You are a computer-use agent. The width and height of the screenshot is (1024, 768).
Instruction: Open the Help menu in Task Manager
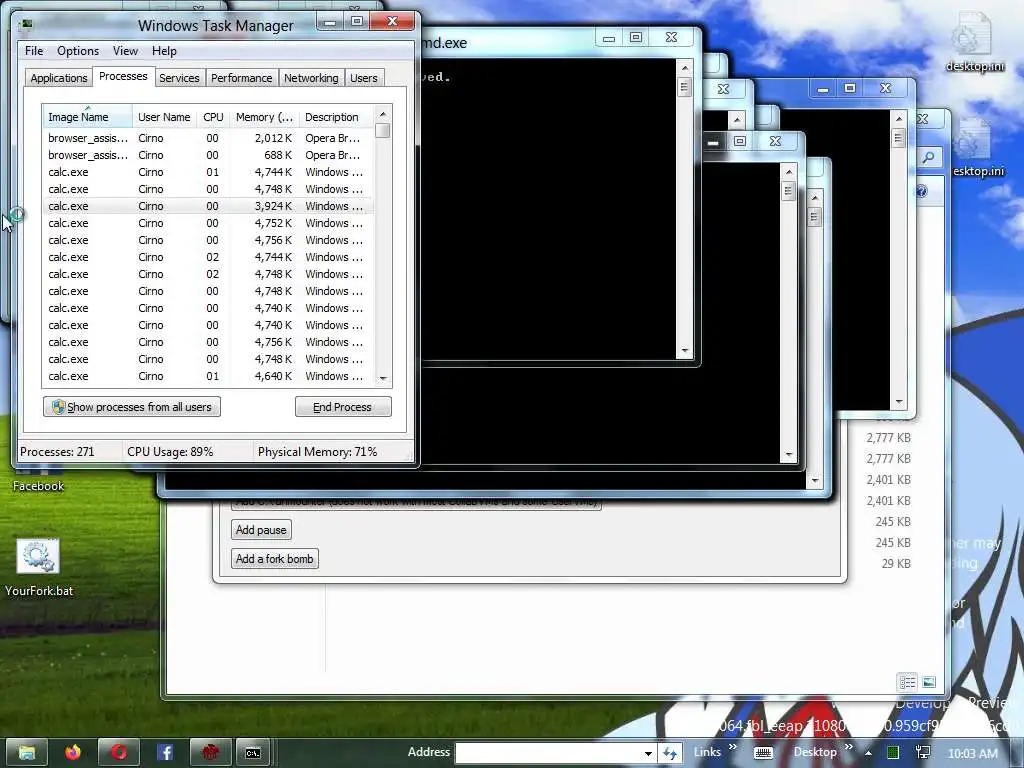click(164, 51)
